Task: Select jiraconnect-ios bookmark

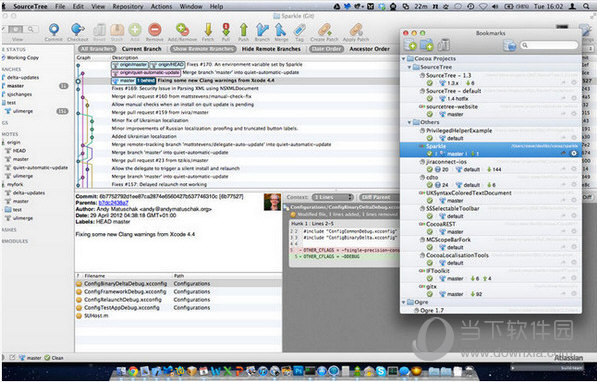Action: point(490,166)
